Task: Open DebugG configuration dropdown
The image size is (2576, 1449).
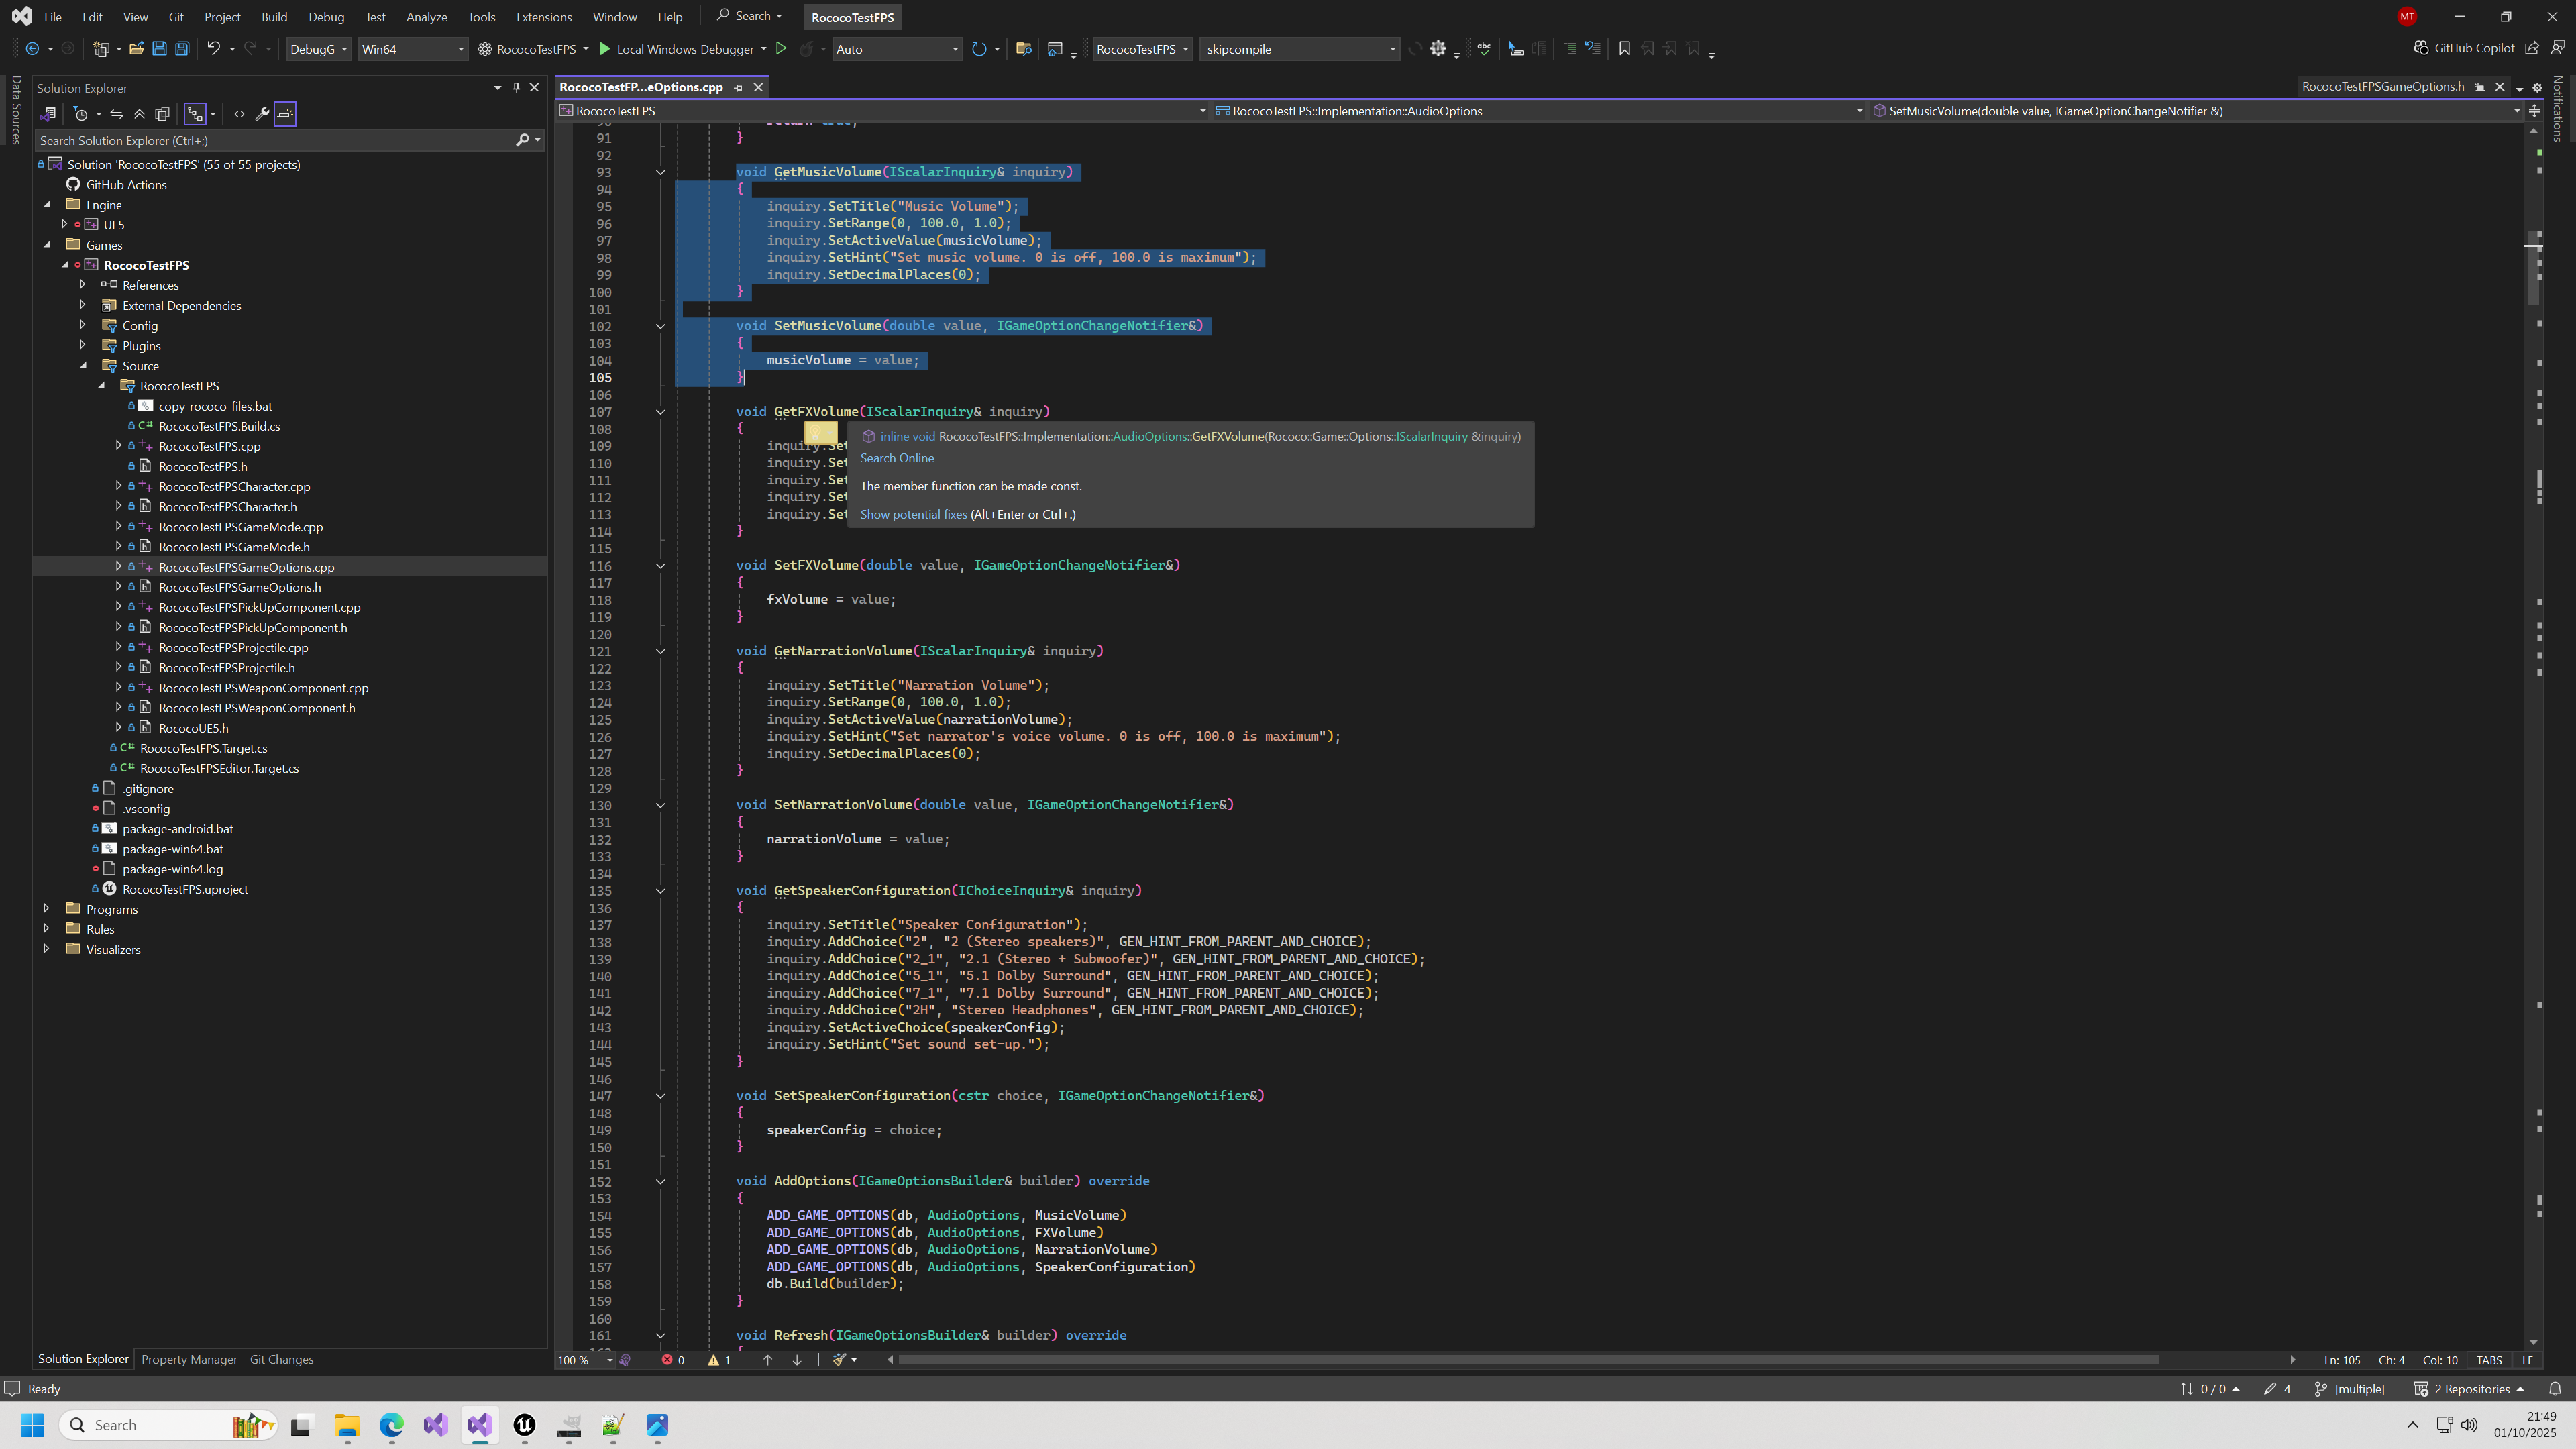Action: 318,48
